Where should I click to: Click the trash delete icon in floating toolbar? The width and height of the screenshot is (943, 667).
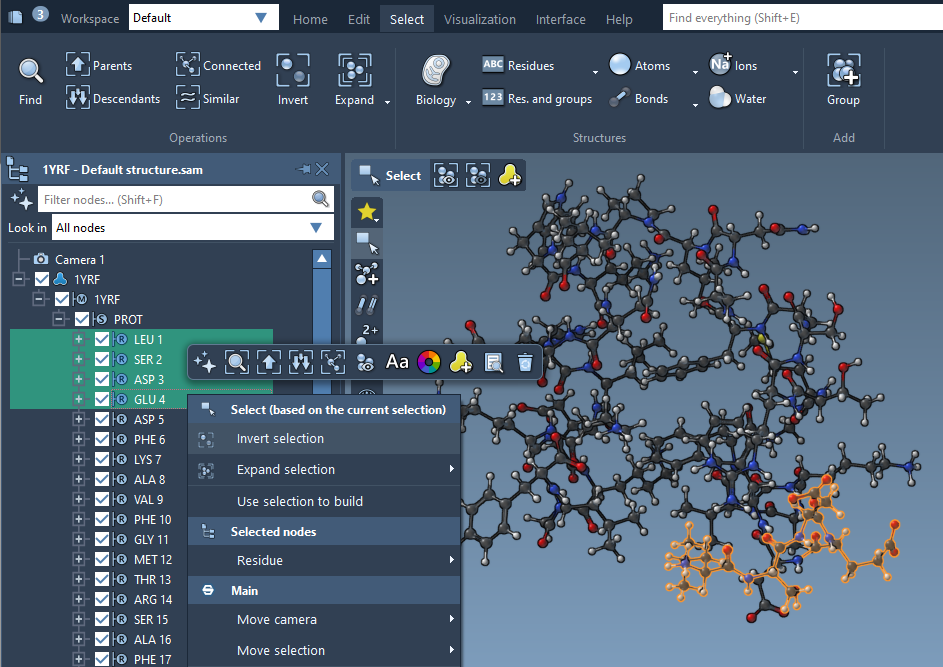525,362
